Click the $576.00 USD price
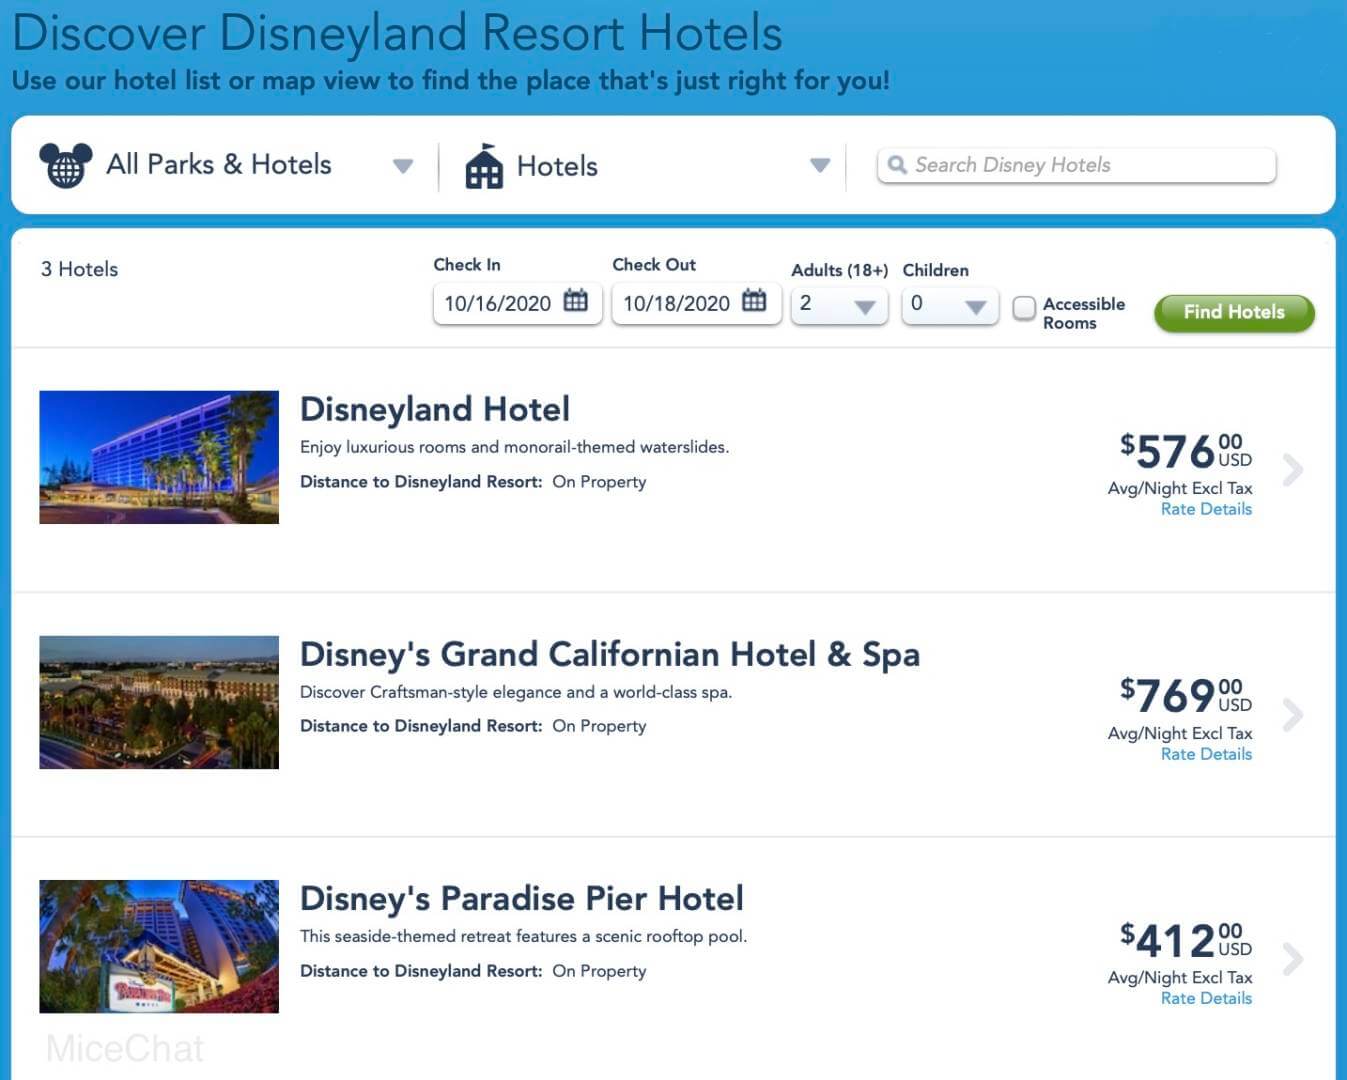The width and height of the screenshot is (1347, 1080). [1186, 451]
